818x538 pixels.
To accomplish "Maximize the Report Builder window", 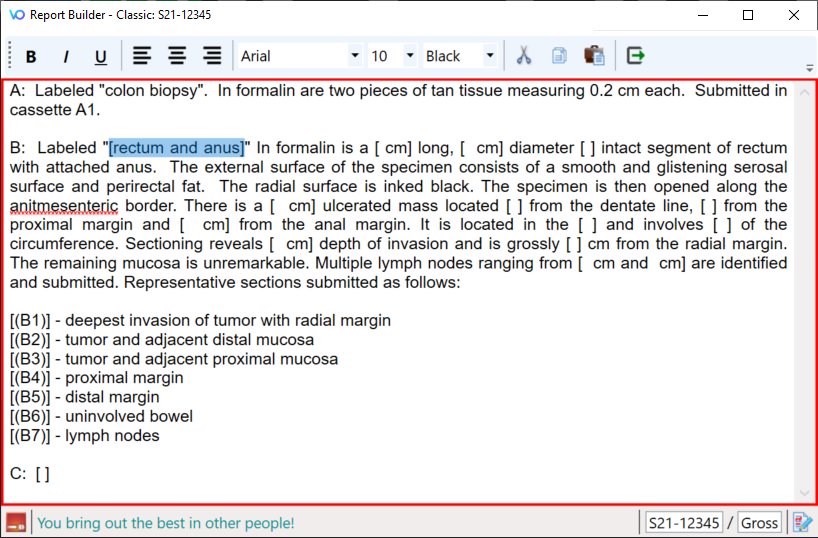I will click(x=748, y=15).
